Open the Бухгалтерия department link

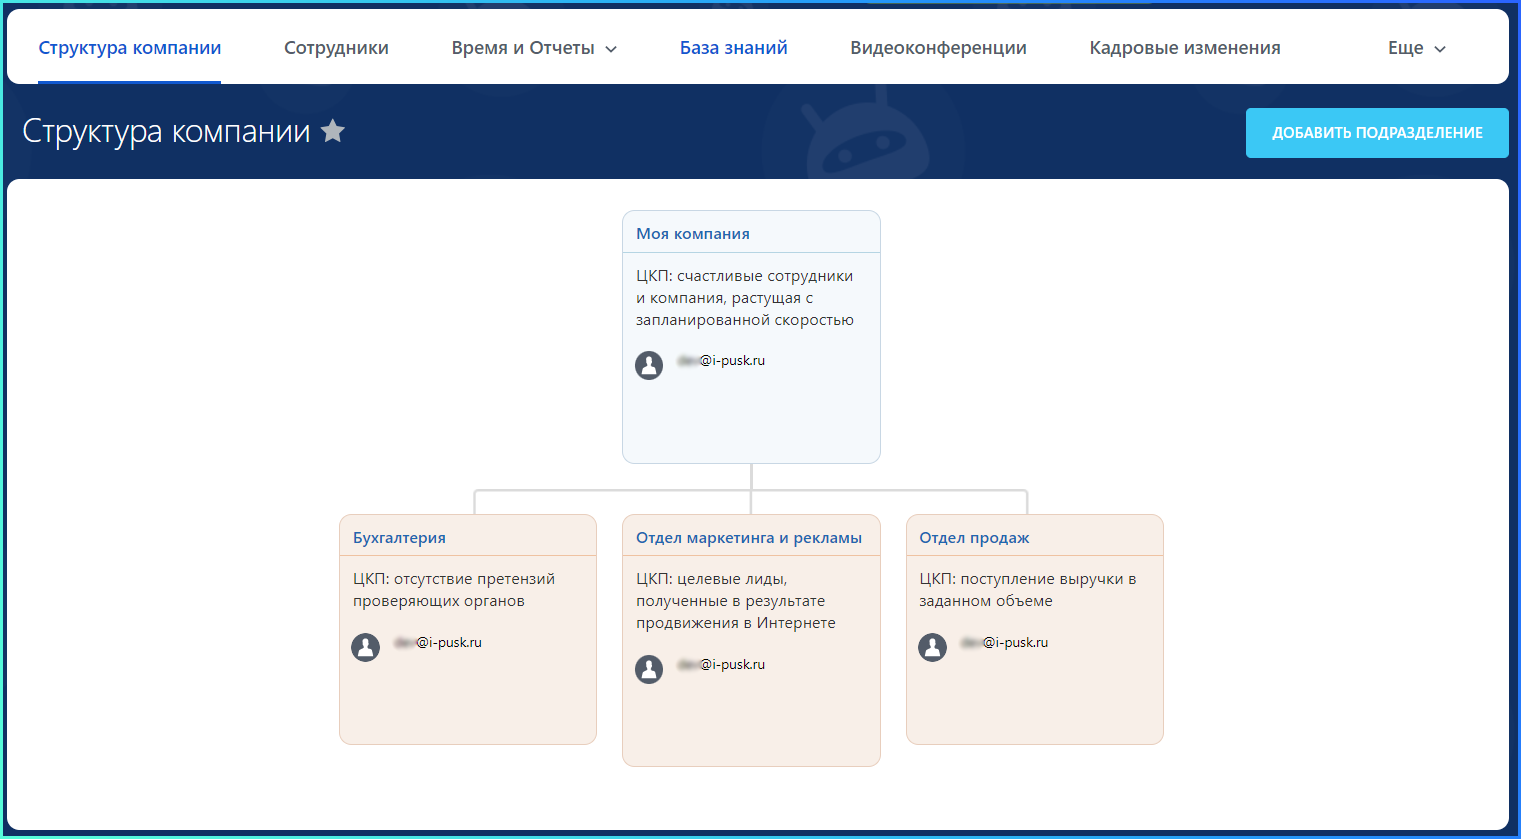coord(399,538)
